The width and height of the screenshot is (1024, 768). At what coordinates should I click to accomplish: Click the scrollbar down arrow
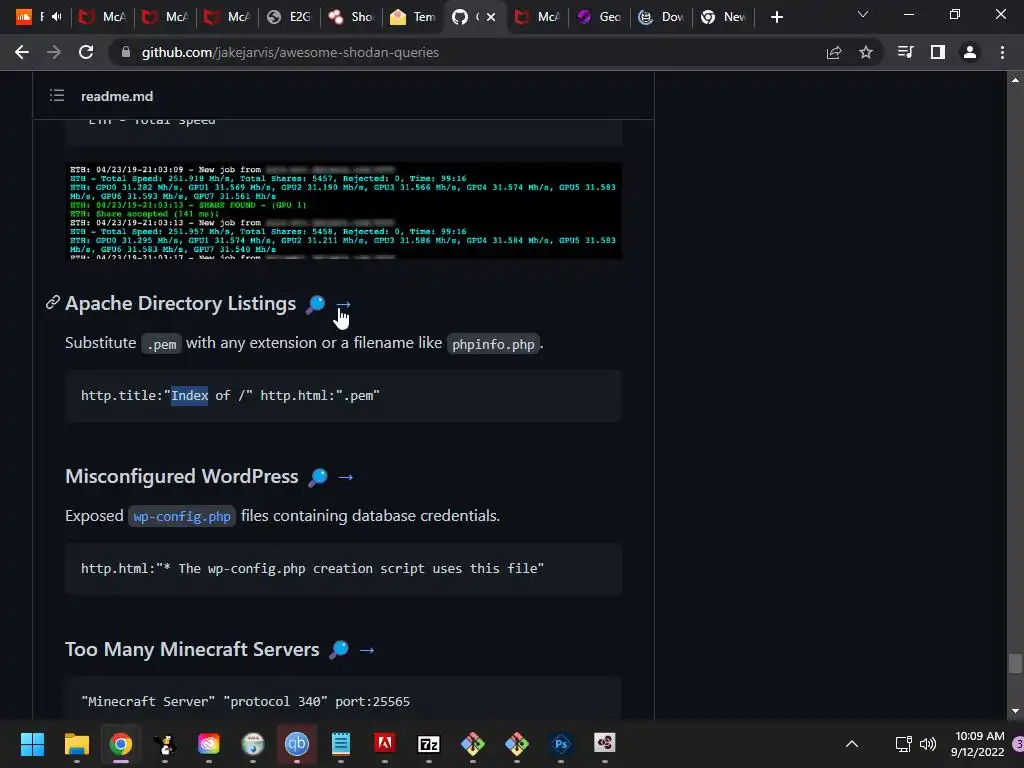(1015, 711)
